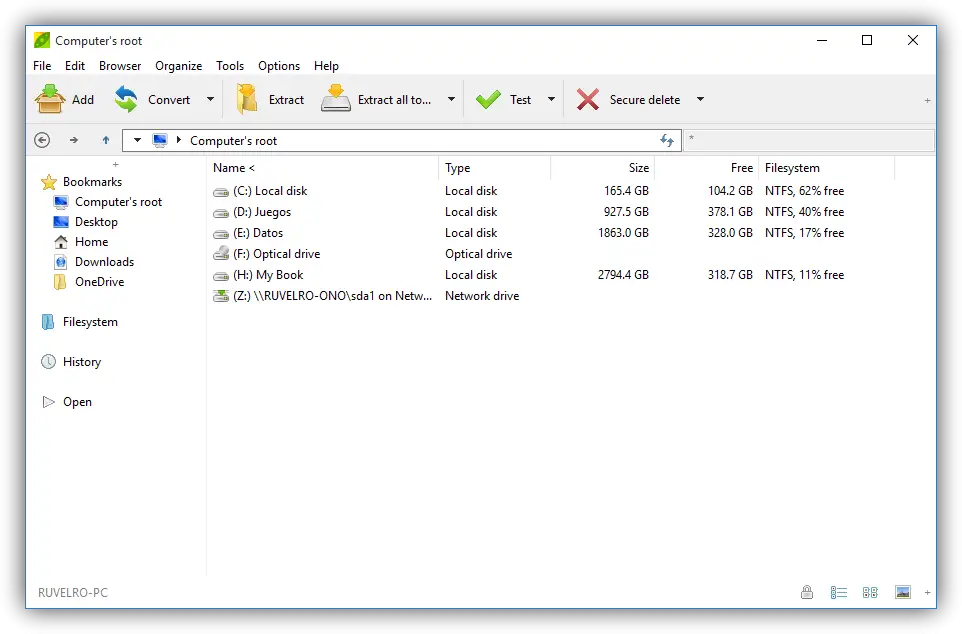Click the Convert blue arrows icon

pos(126,99)
